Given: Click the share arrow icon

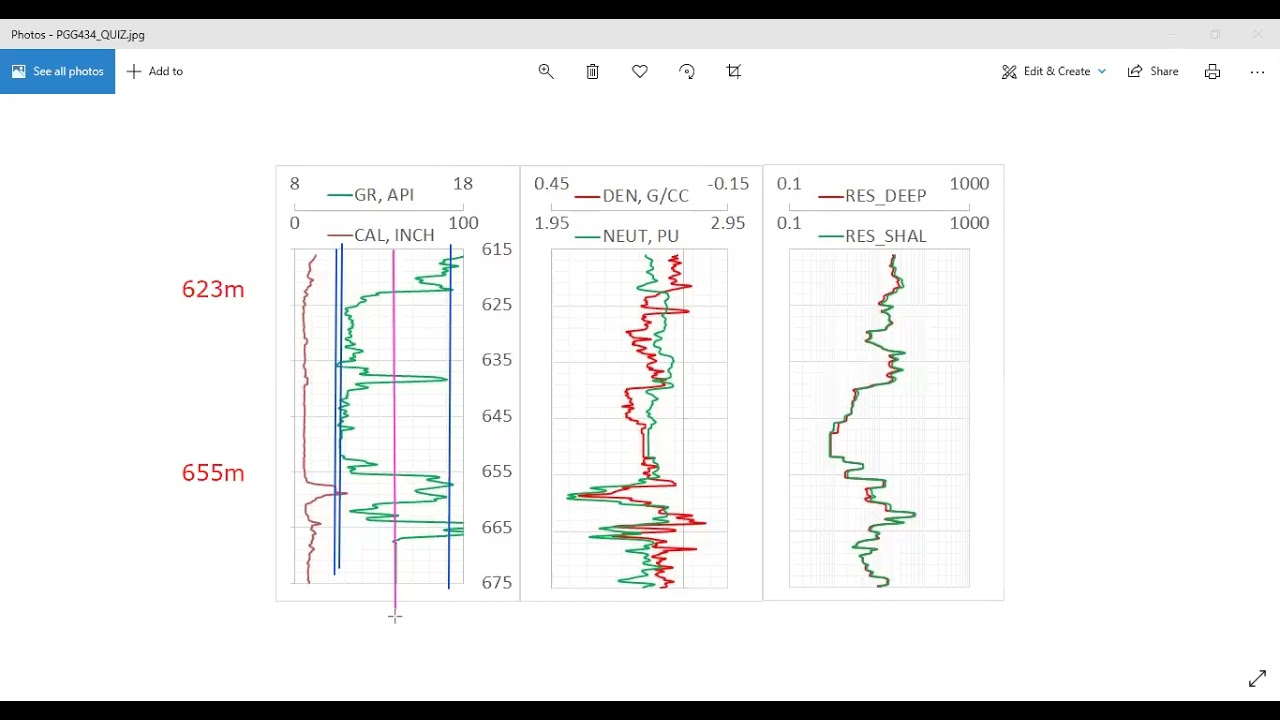Looking at the screenshot, I should coord(1135,71).
